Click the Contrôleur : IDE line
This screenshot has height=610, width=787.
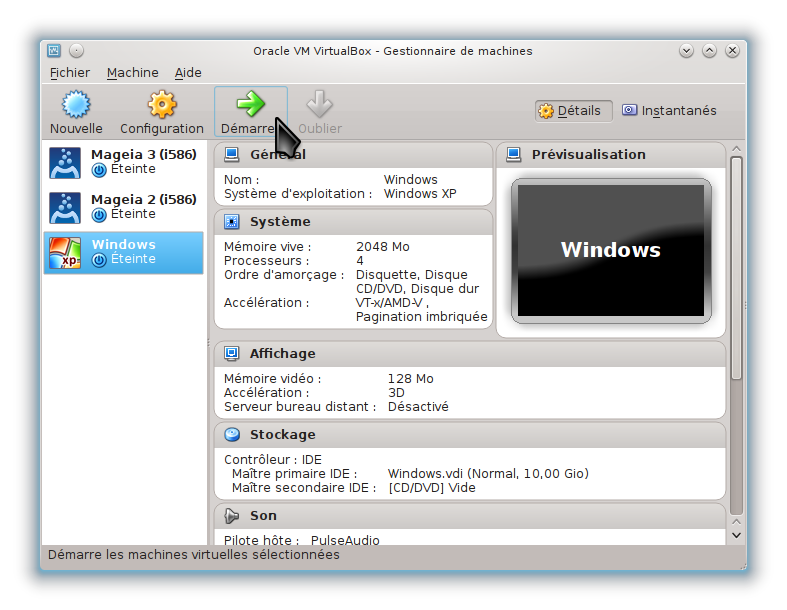[x=273, y=459]
